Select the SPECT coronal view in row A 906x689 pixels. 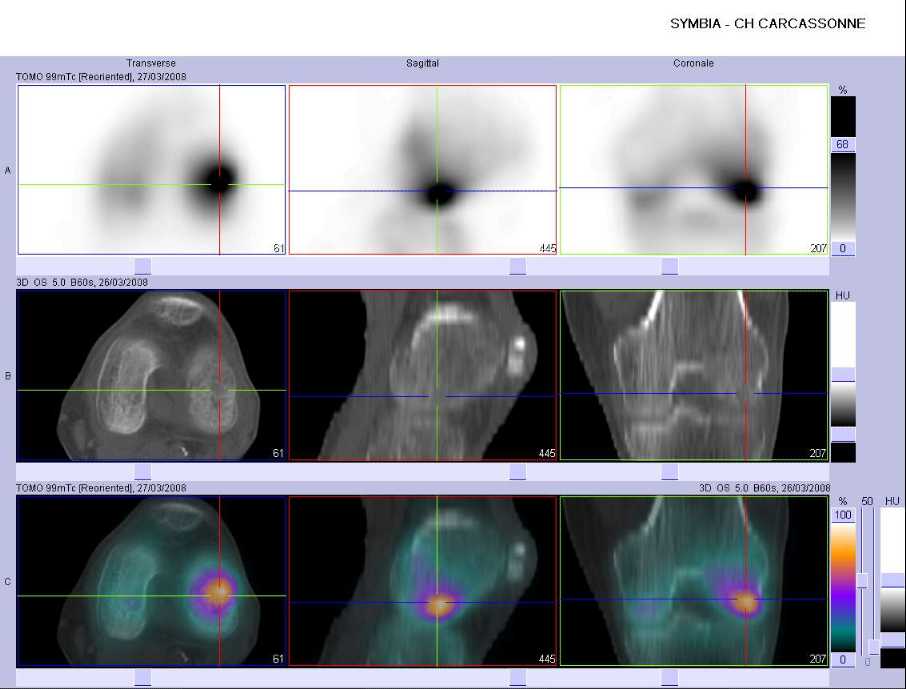694,170
